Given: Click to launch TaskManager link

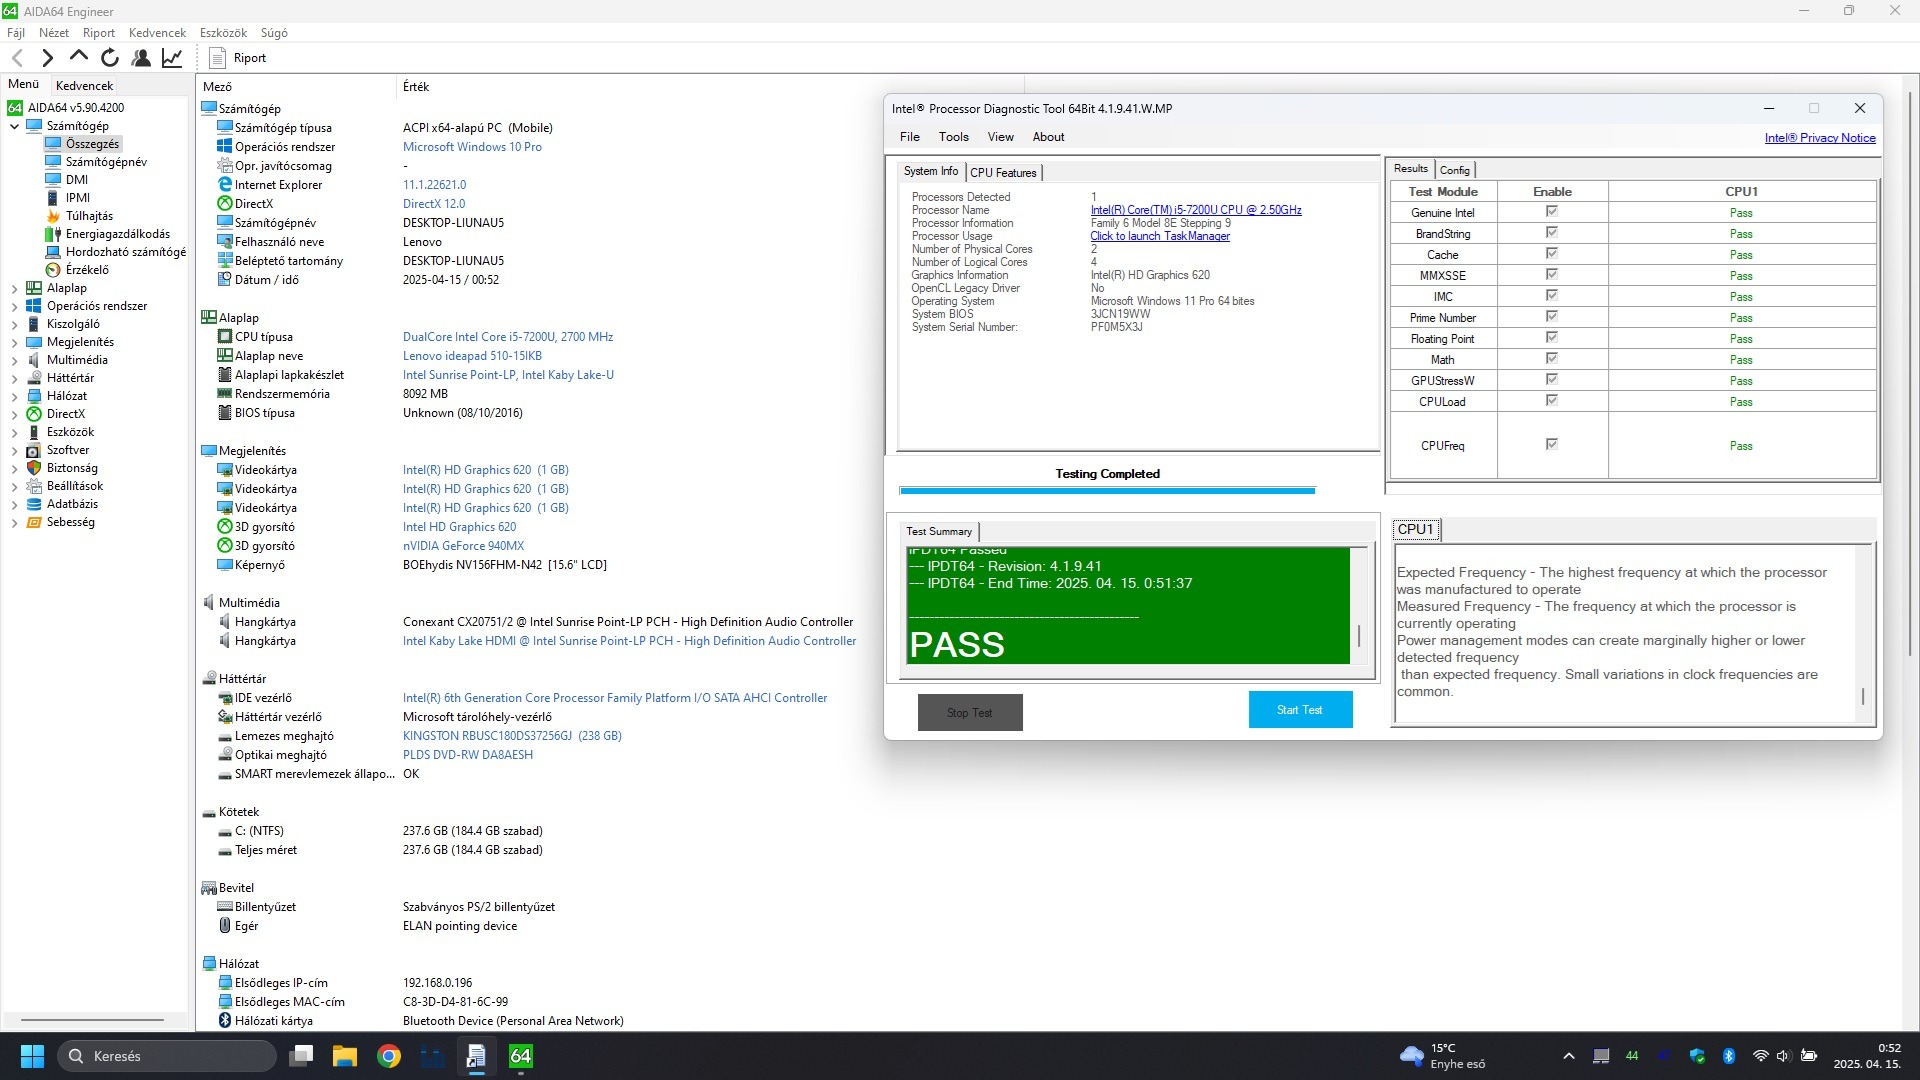Looking at the screenshot, I should pyautogui.click(x=1160, y=236).
